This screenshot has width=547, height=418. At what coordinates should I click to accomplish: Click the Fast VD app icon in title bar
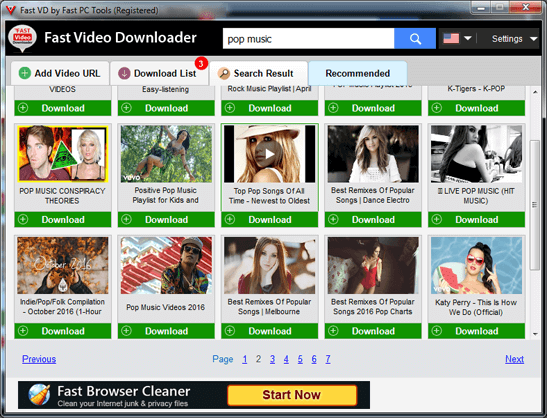click(11, 10)
